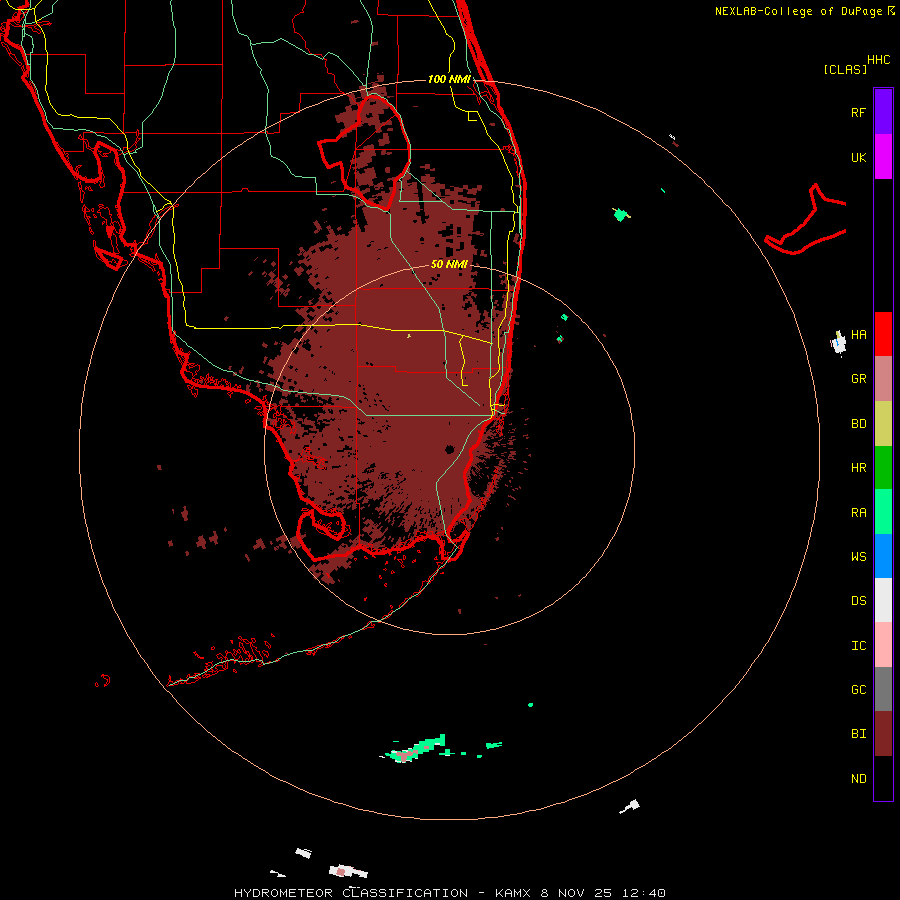Click the 'BD' legend label
This screenshot has height=900, width=900.
coord(858,424)
